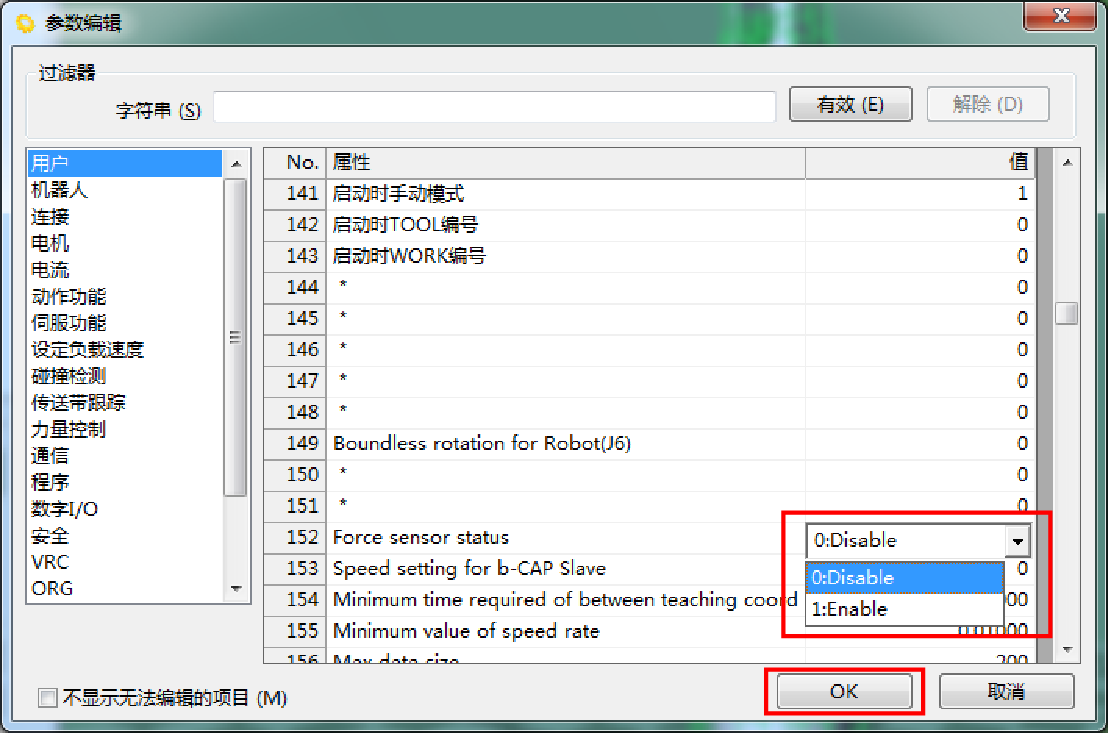
Task: Click the parameter table scroll up arrow
Action: (1067, 162)
